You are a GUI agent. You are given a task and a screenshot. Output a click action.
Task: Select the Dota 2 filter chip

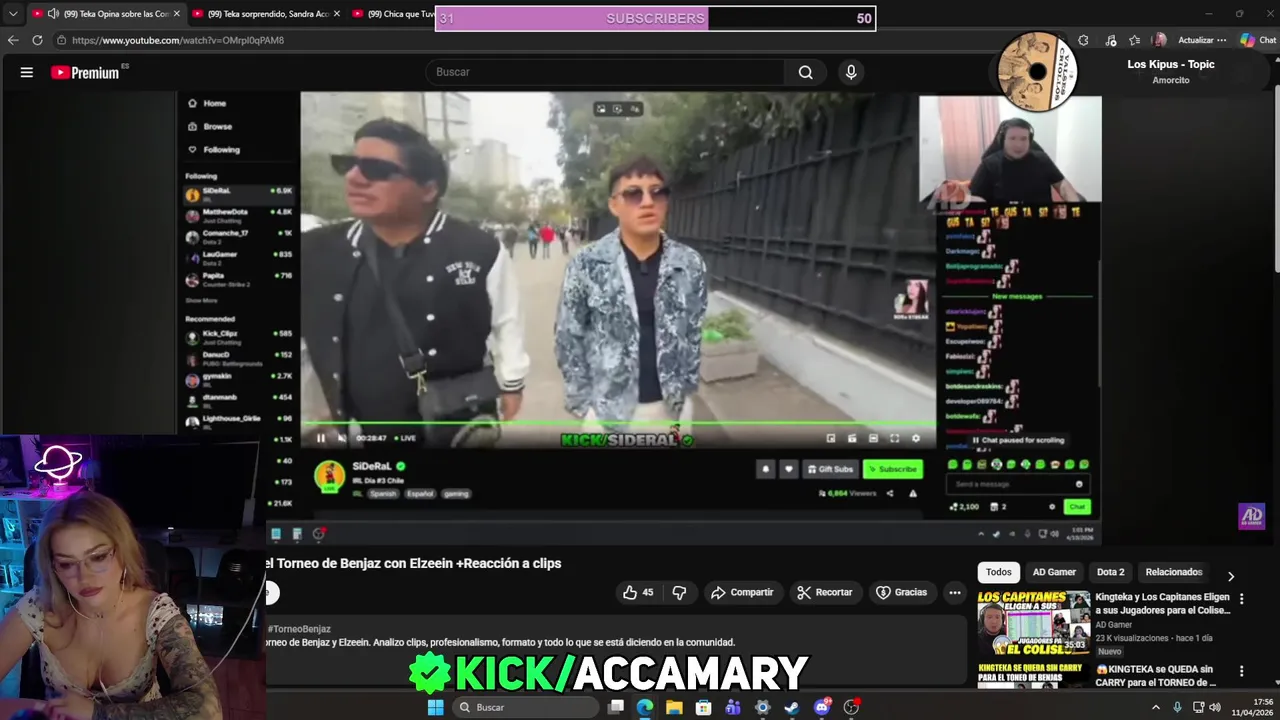1111,572
